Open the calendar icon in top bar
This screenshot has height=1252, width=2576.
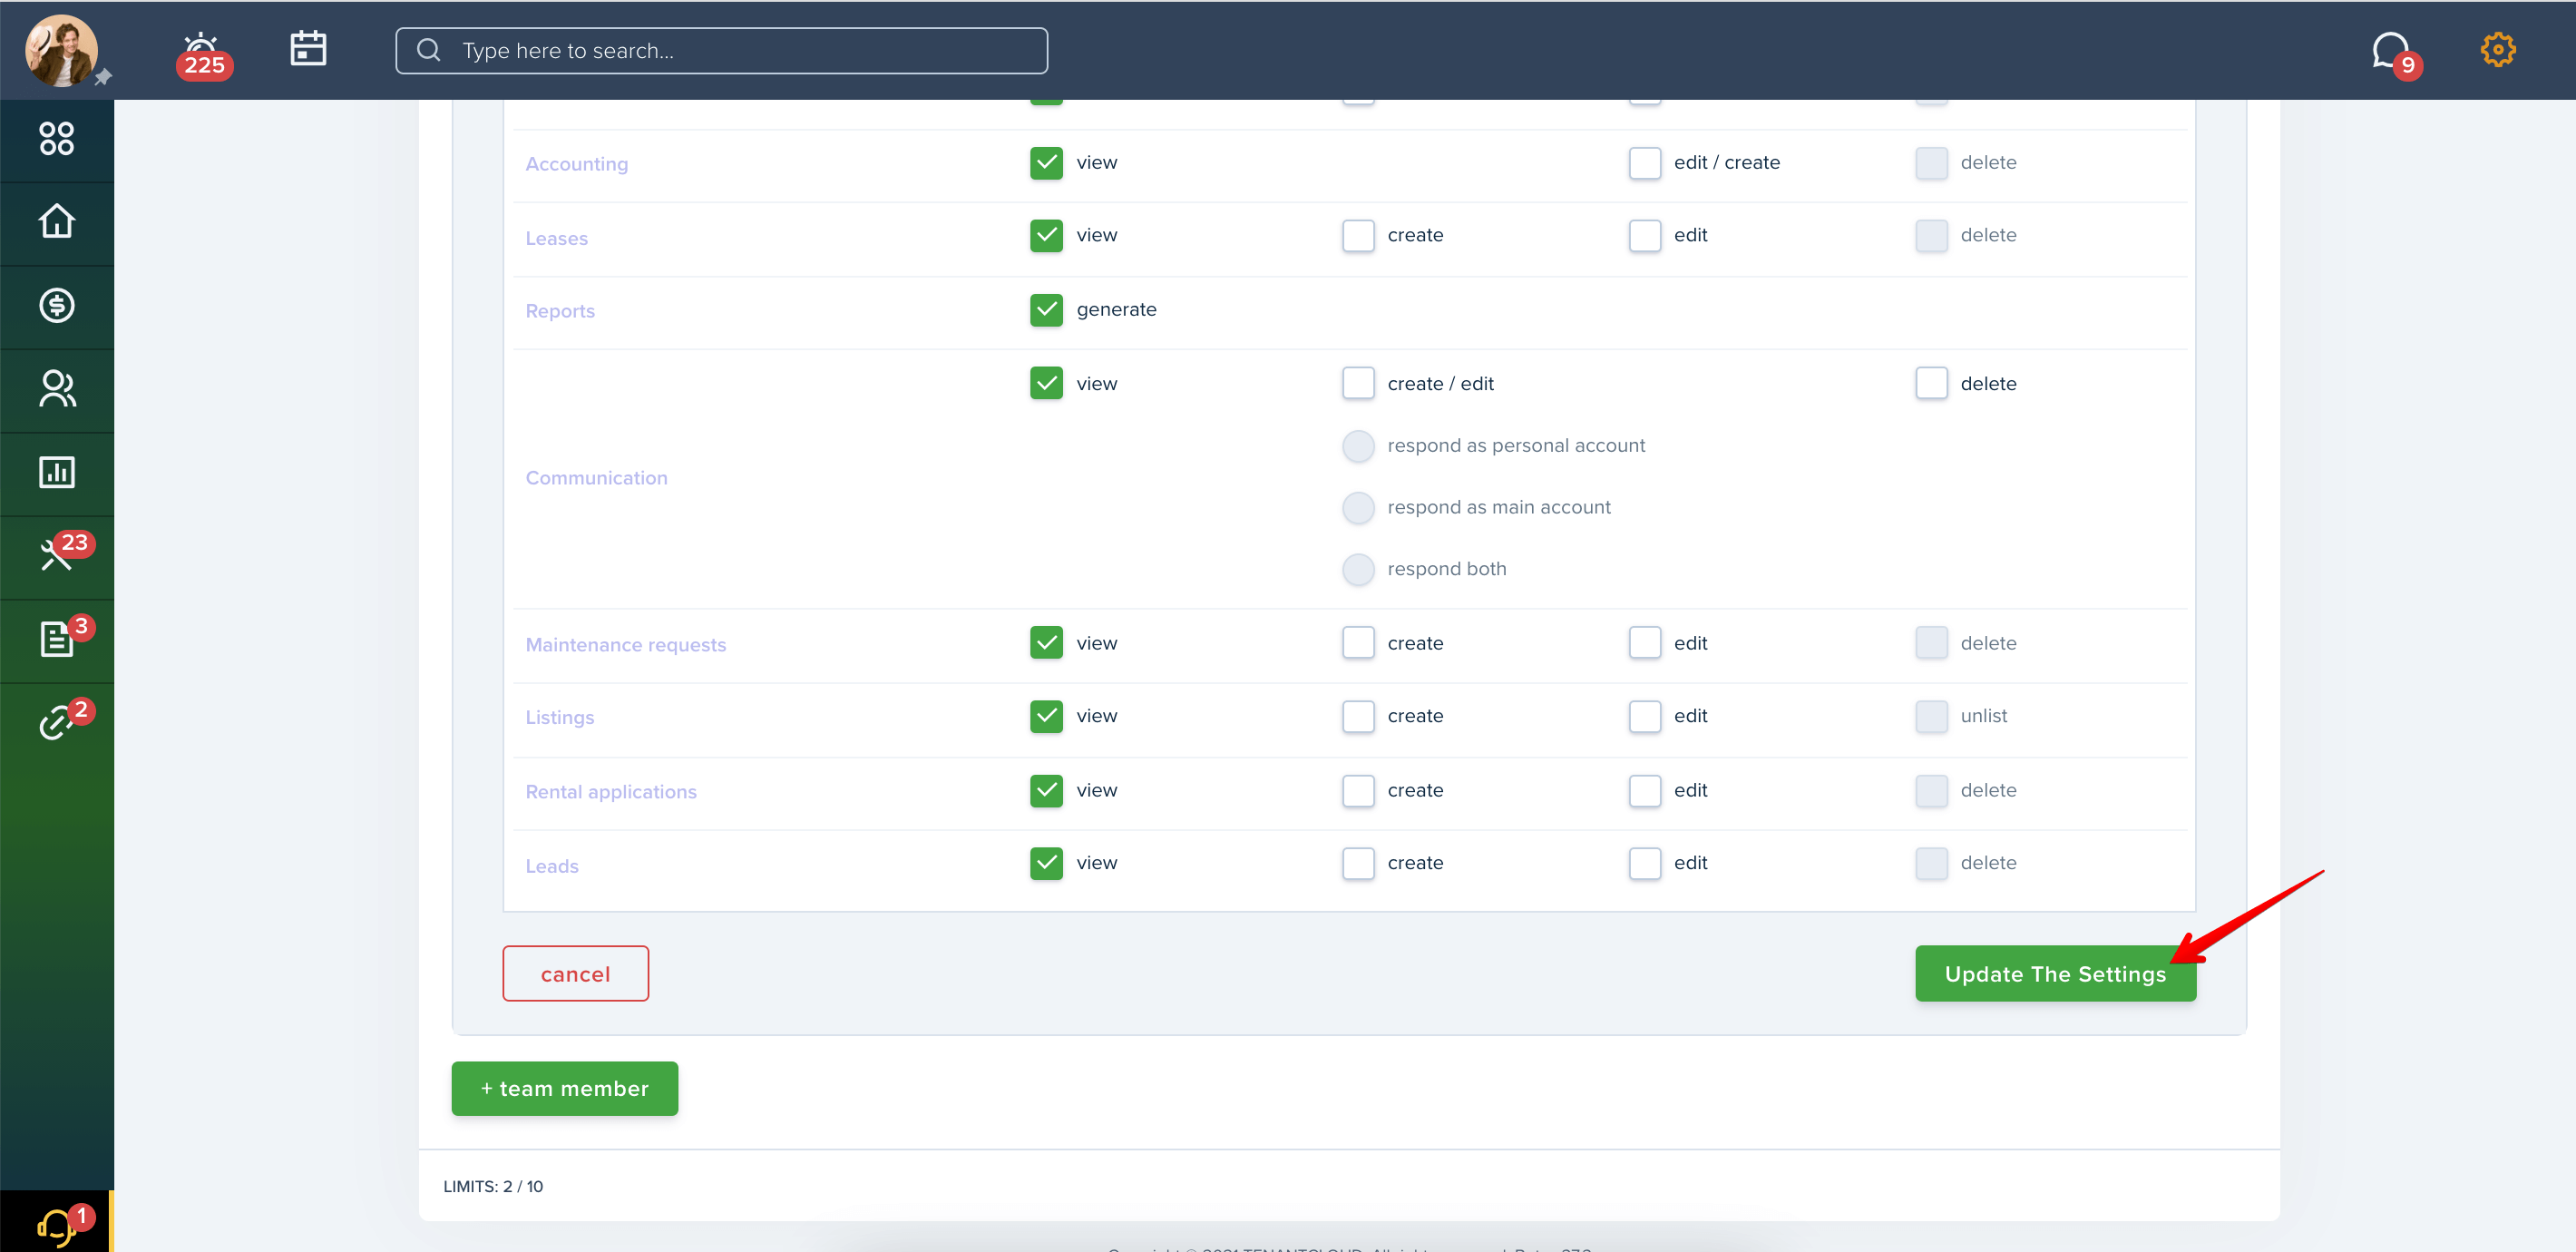pos(308,48)
